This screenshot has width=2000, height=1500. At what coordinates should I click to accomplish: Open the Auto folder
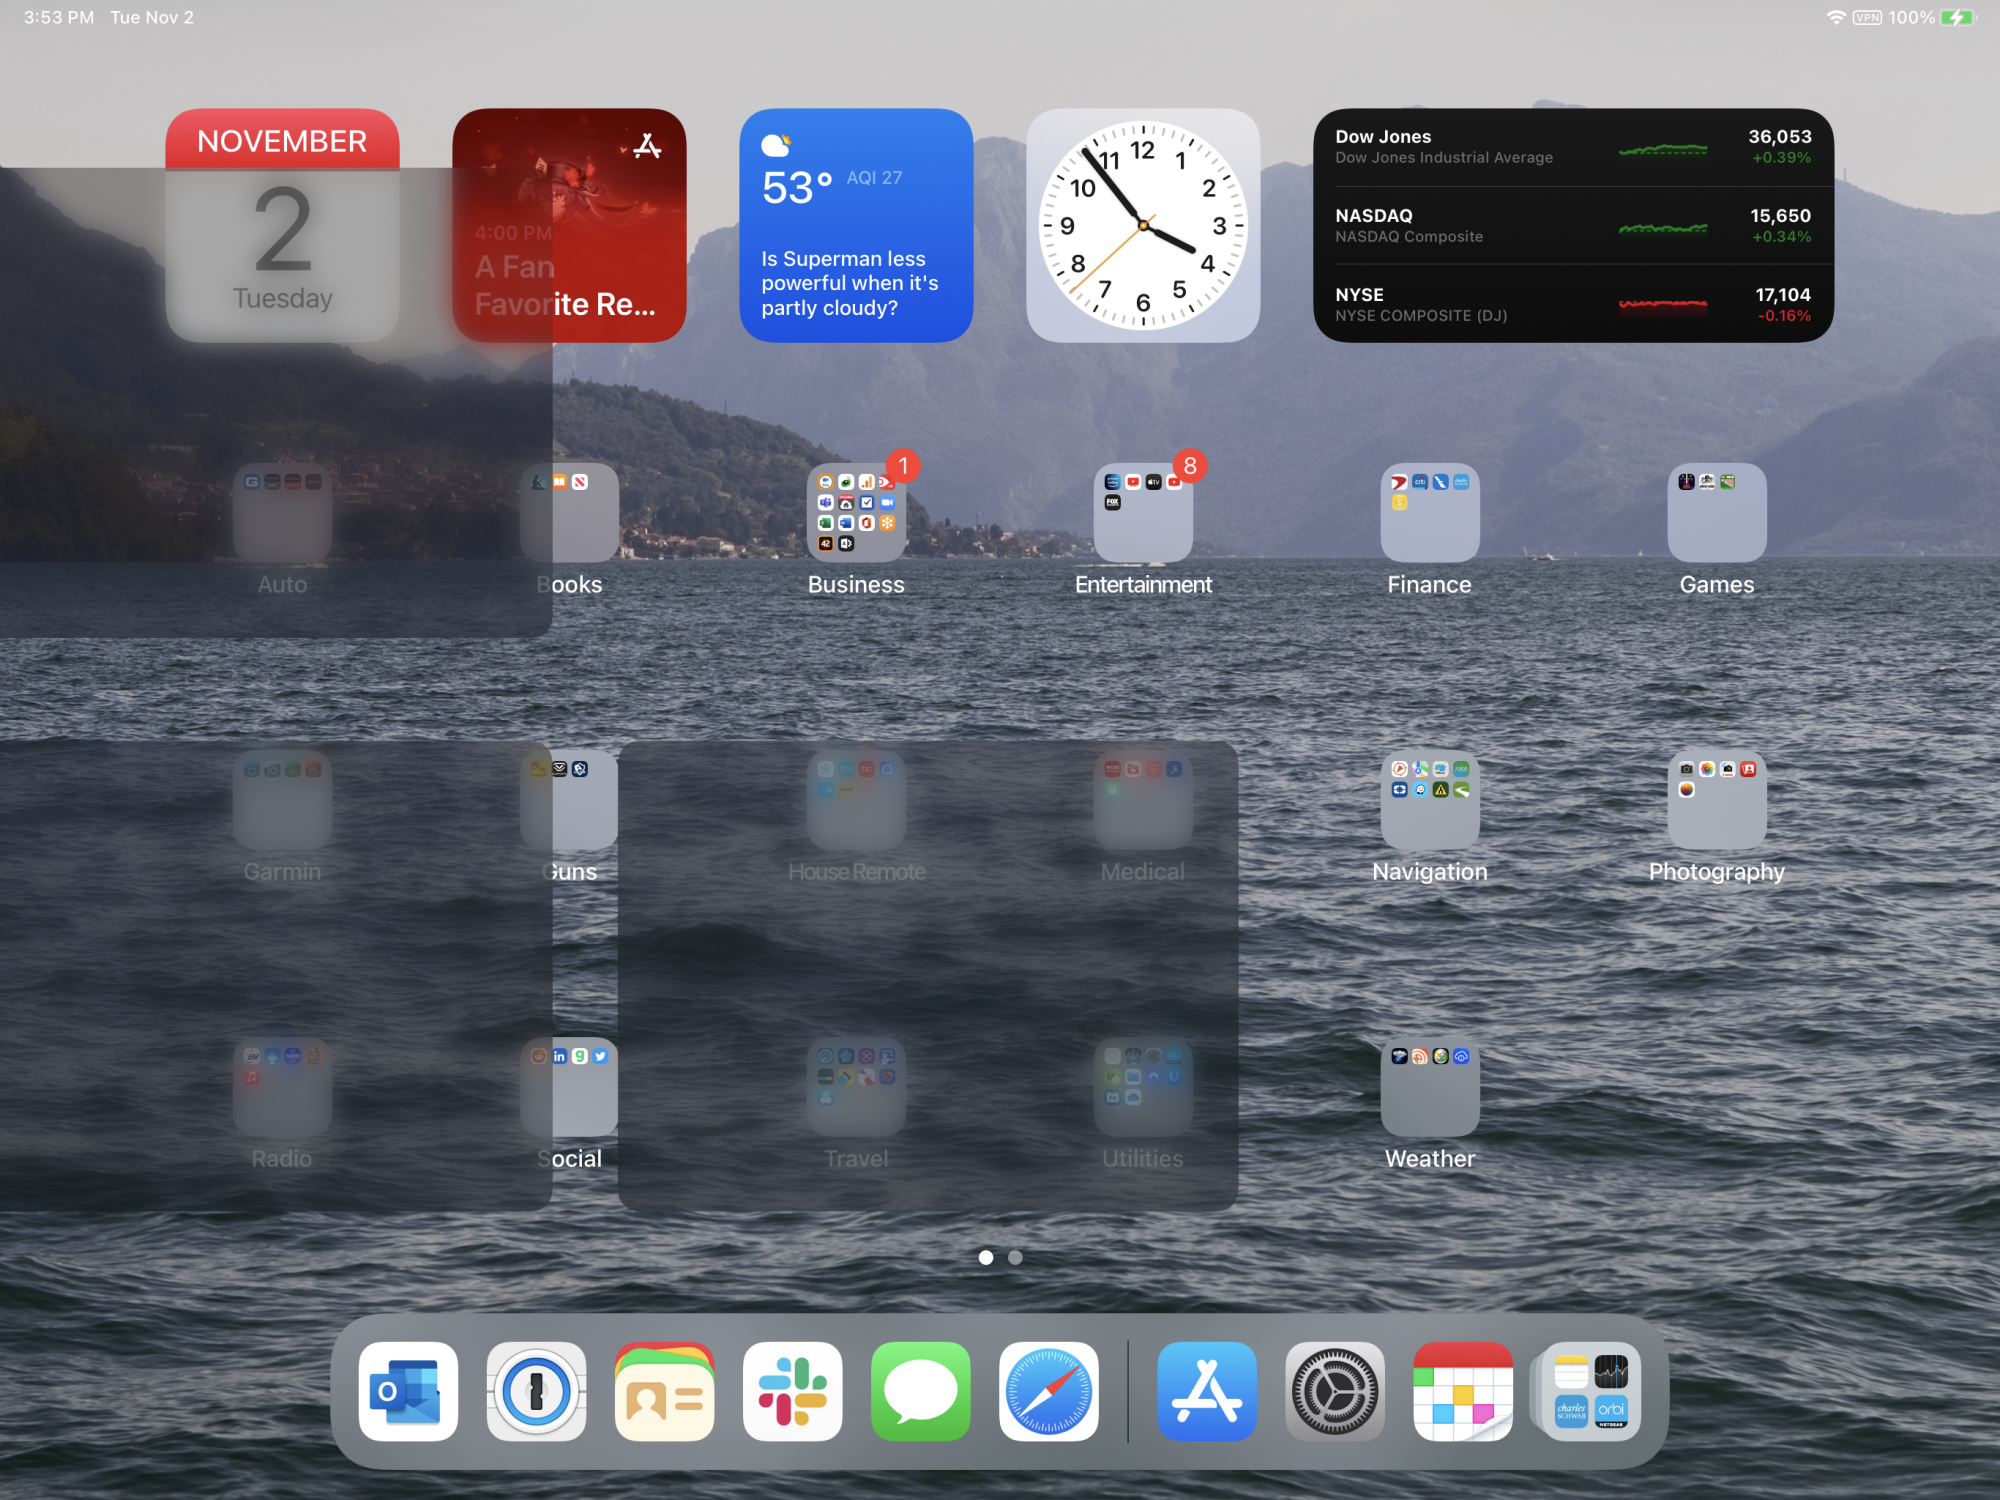point(282,512)
